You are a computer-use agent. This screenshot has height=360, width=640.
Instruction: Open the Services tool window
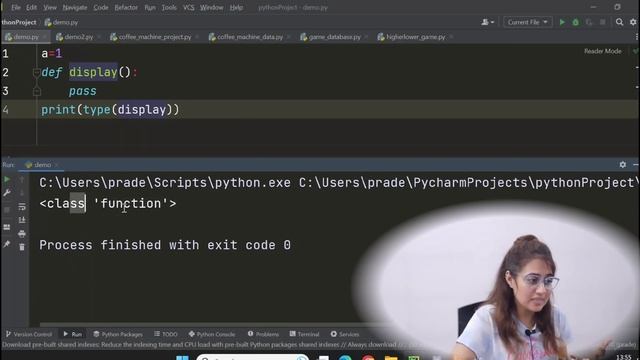pos(345,334)
